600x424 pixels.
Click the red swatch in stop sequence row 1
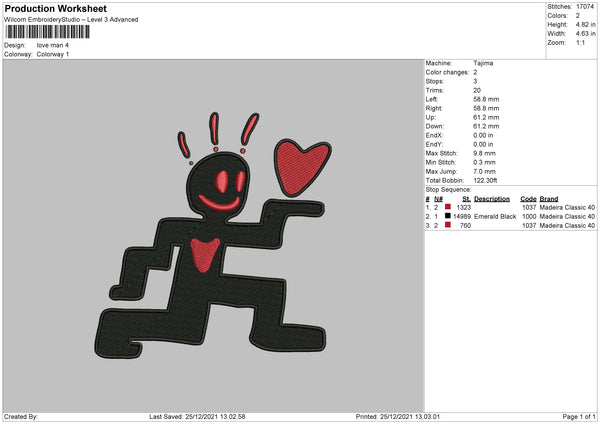(448, 207)
